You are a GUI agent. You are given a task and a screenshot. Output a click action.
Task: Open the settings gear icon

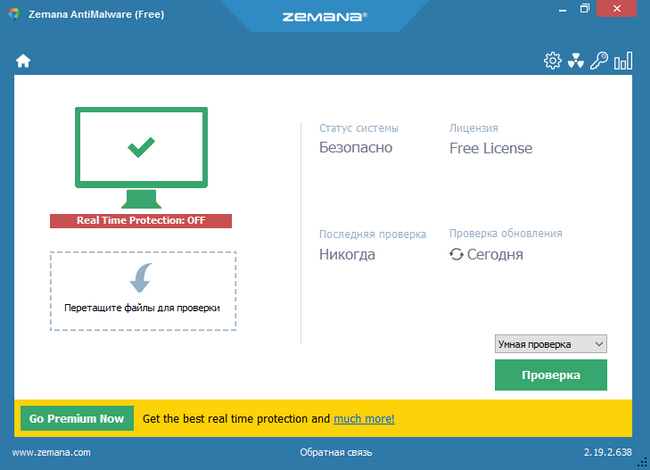click(x=553, y=61)
